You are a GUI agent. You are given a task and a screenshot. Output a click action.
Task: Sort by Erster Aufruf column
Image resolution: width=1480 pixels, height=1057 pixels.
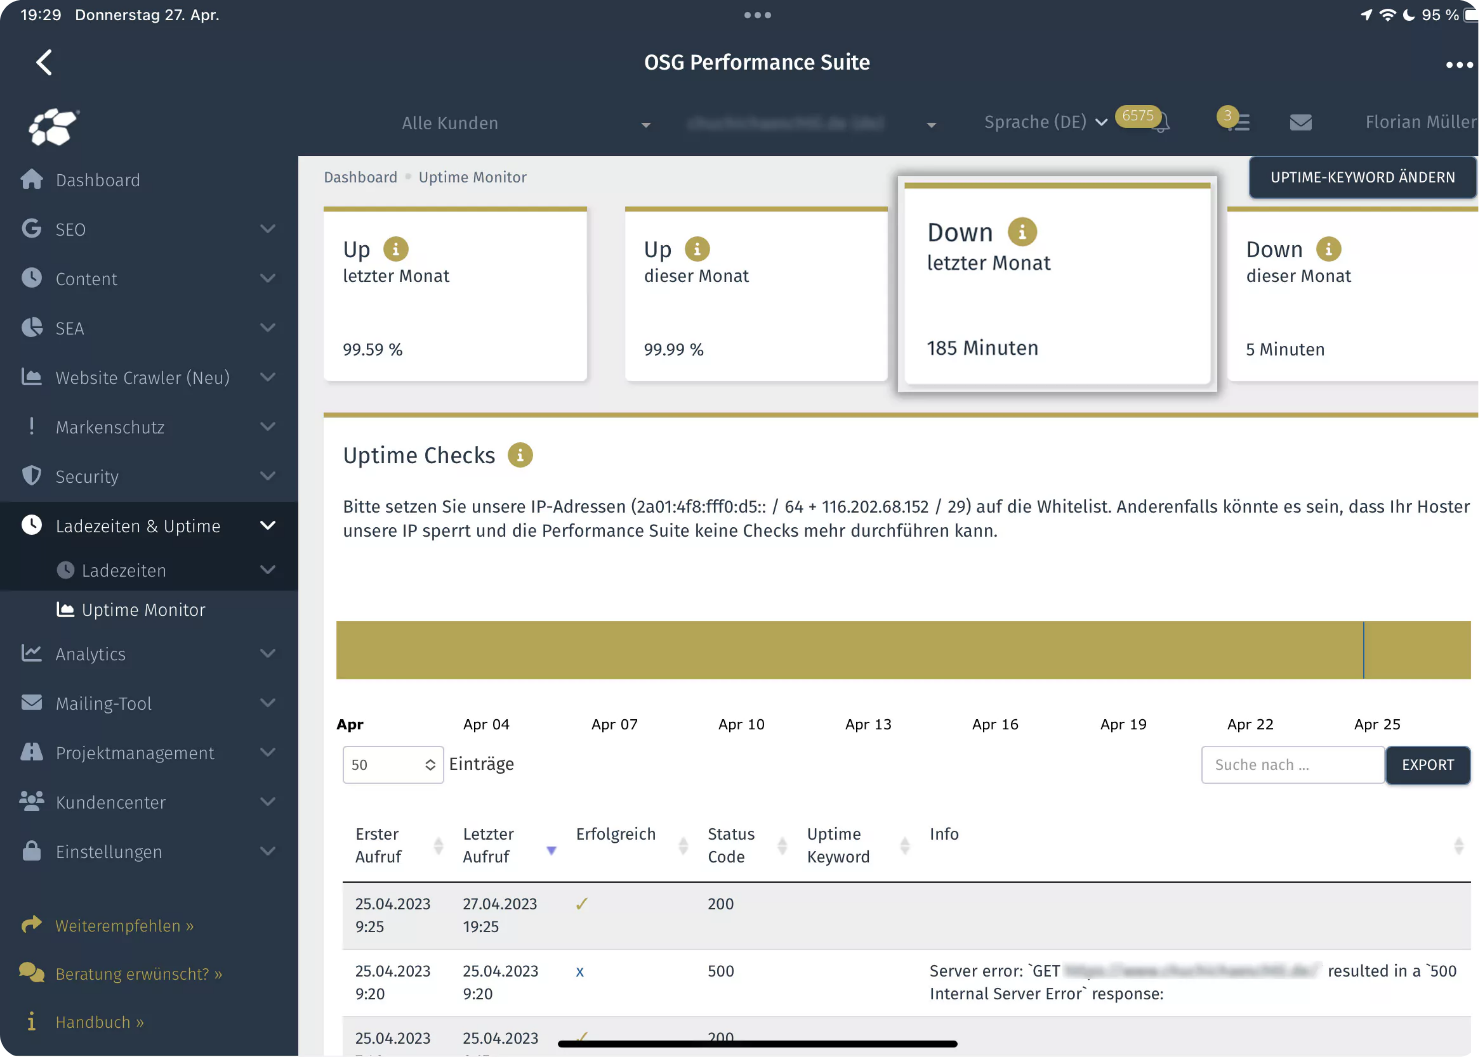(399, 846)
